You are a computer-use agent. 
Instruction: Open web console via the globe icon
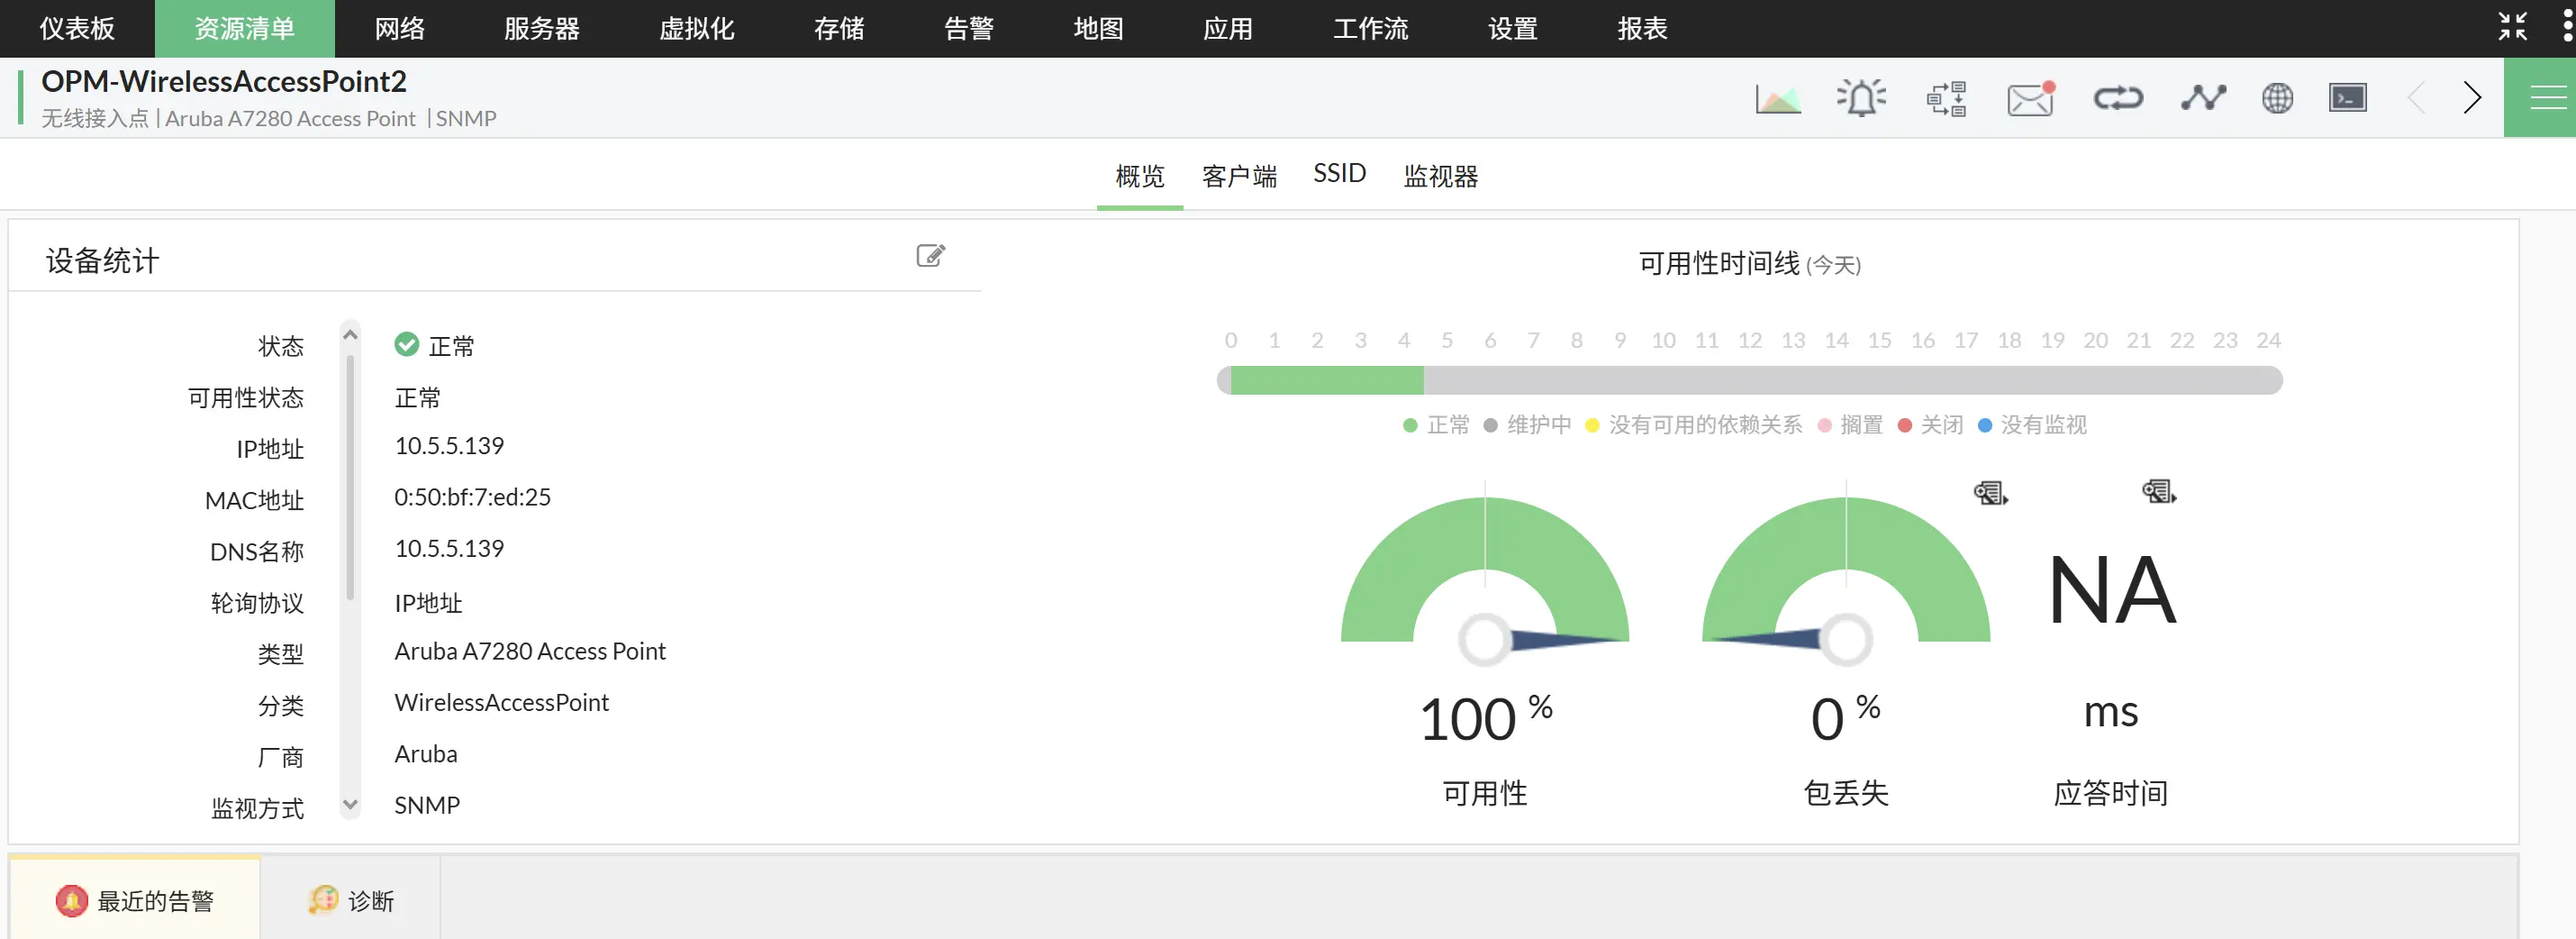[2278, 97]
